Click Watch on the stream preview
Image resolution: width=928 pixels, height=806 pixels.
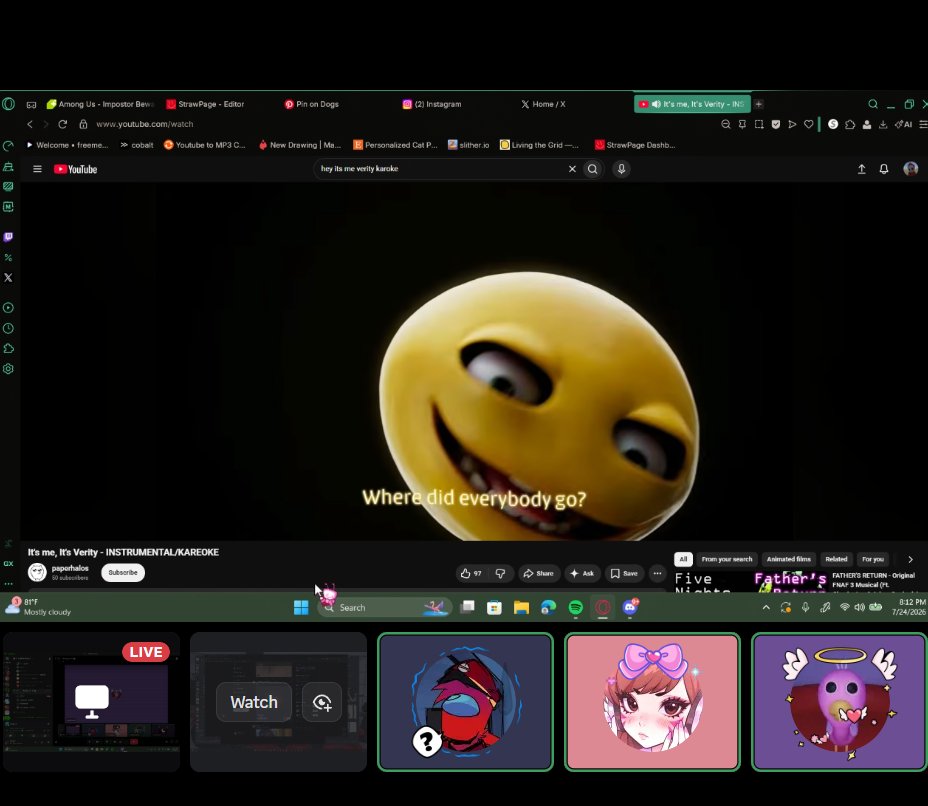pos(254,702)
